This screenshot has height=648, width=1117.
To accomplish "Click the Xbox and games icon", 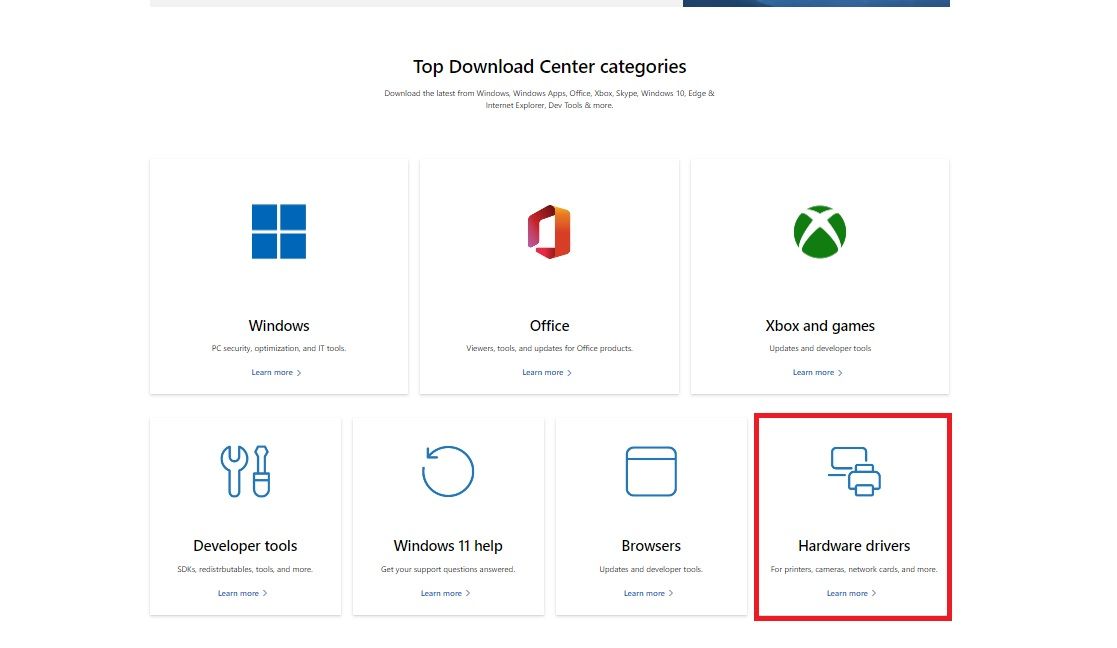I will [819, 232].
